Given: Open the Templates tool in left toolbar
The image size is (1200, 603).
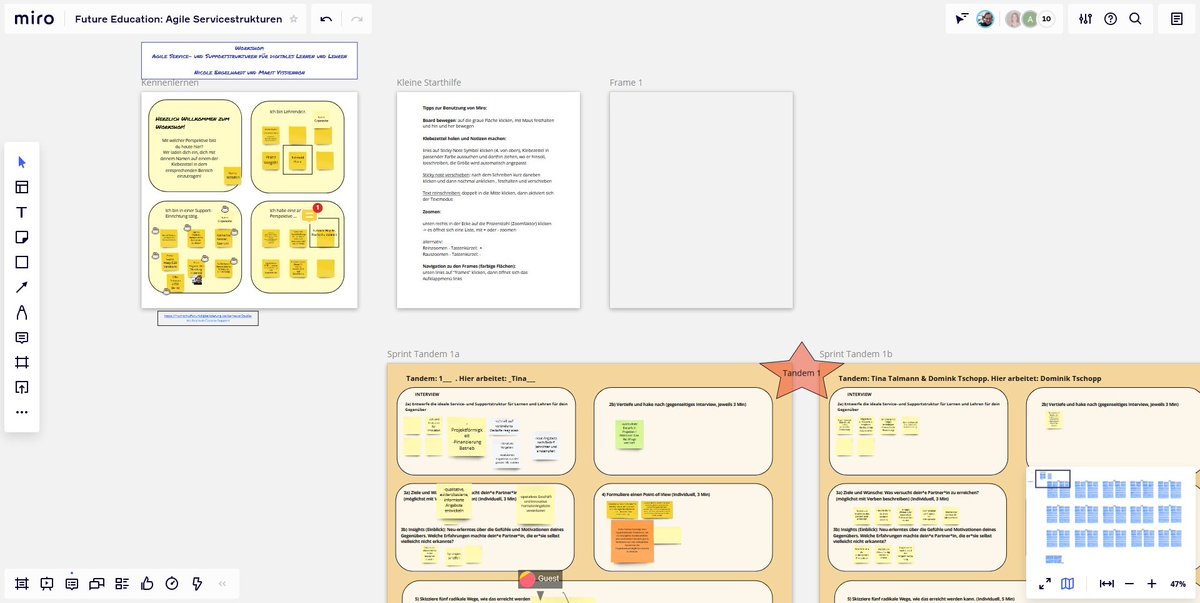Looking at the screenshot, I should click(x=22, y=187).
